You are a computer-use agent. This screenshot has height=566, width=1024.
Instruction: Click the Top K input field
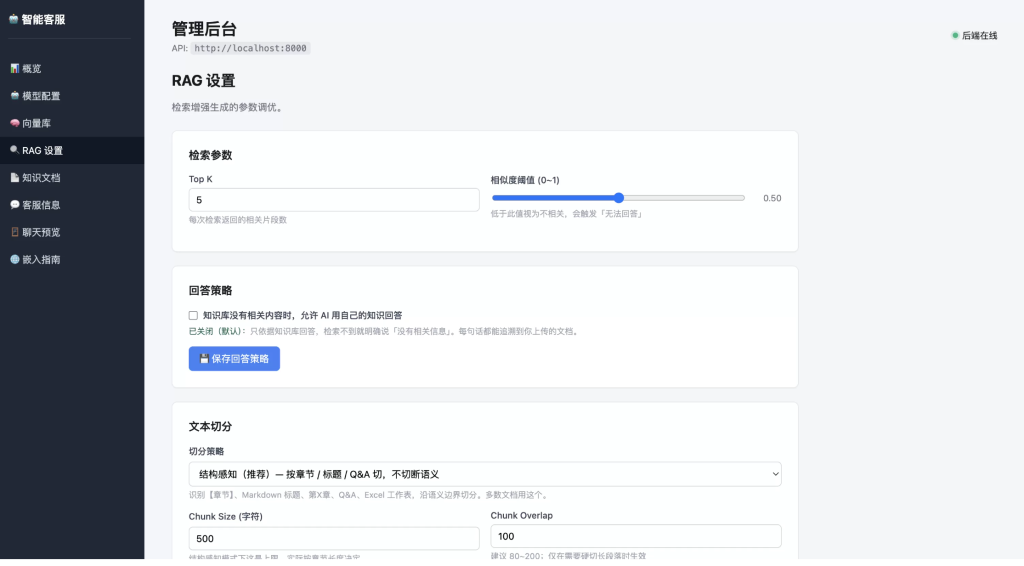pyautogui.click(x=334, y=200)
